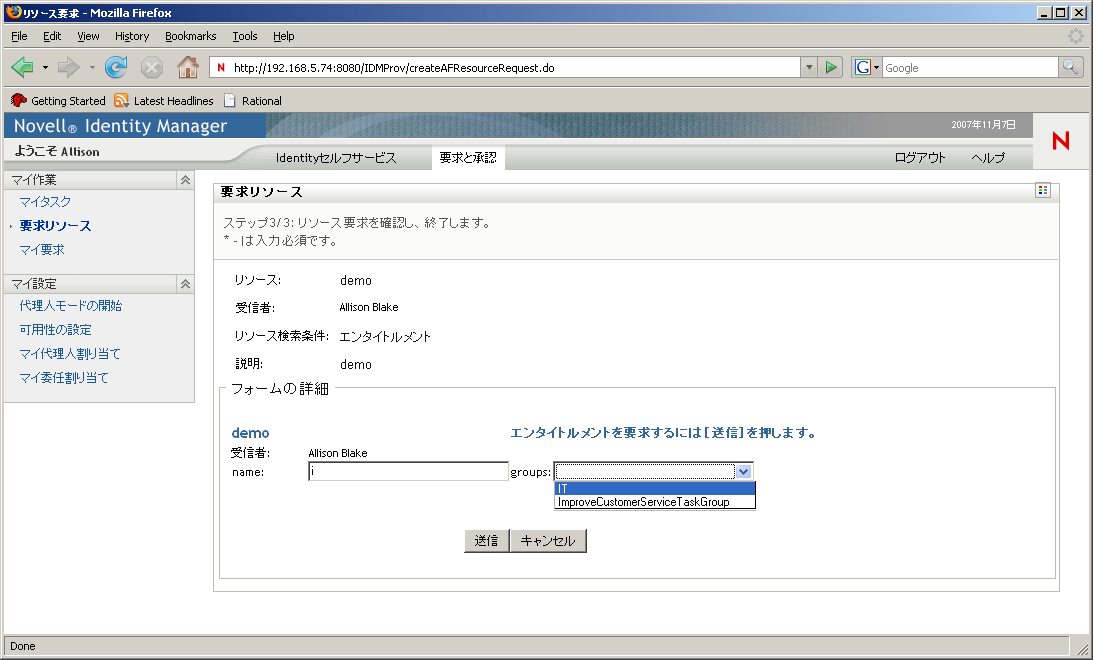The height and width of the screenshot is (660, 1093).
Task: Click into the name input field
Action: click(x=408, y=472)
